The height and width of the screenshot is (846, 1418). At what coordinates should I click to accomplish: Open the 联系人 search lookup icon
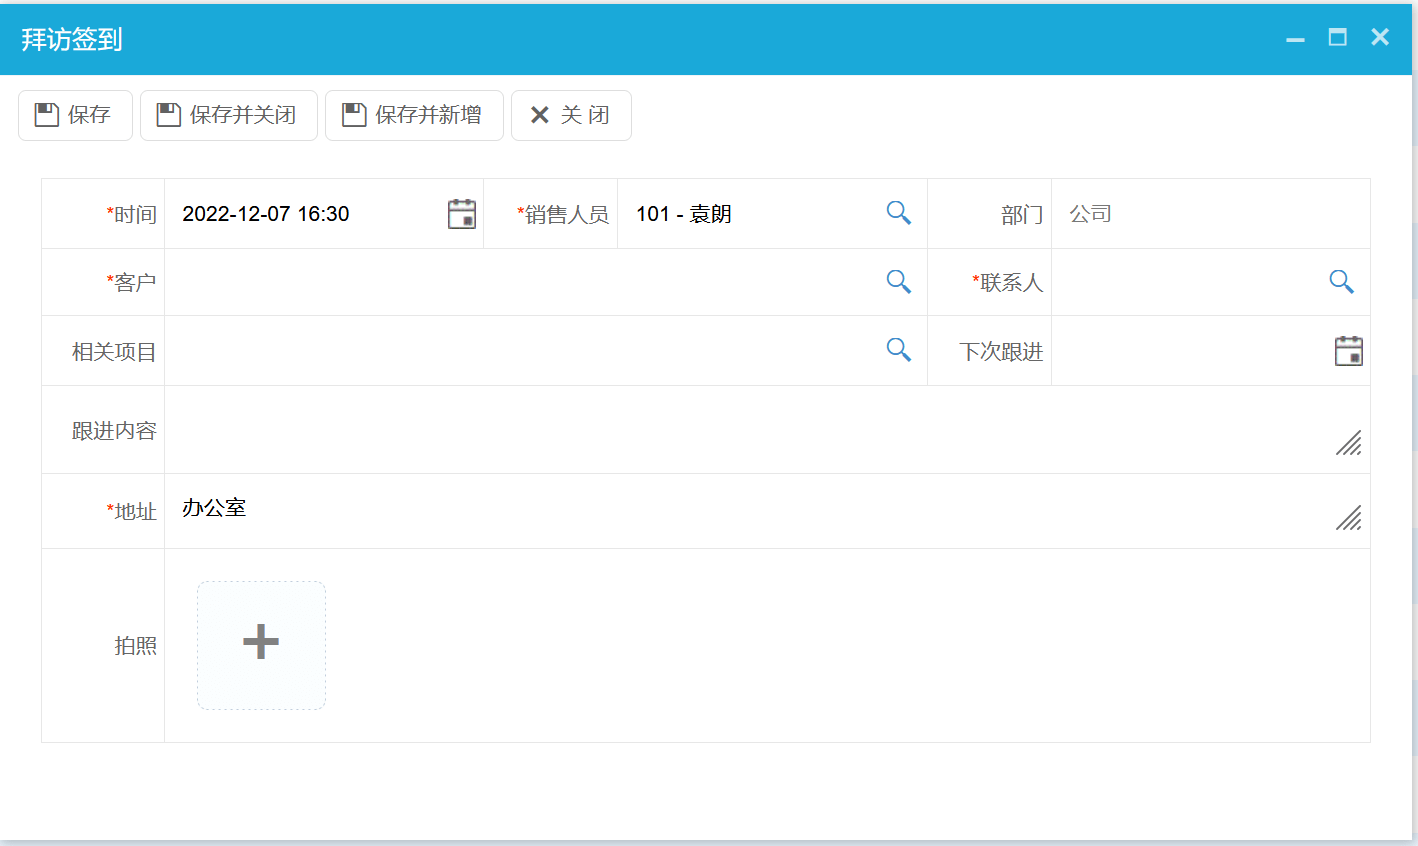coord(1341,282)
